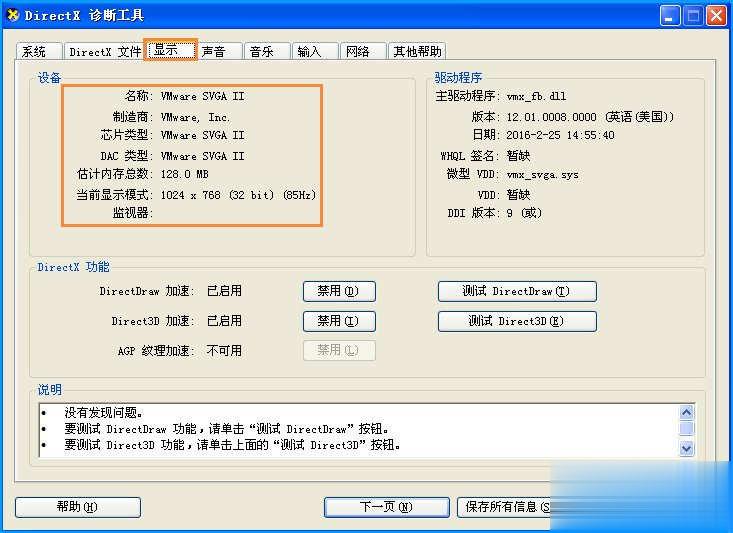Click Direct3D 加速 status "已启用"
This screenshot has width=733, height=533.
point(224,321)
